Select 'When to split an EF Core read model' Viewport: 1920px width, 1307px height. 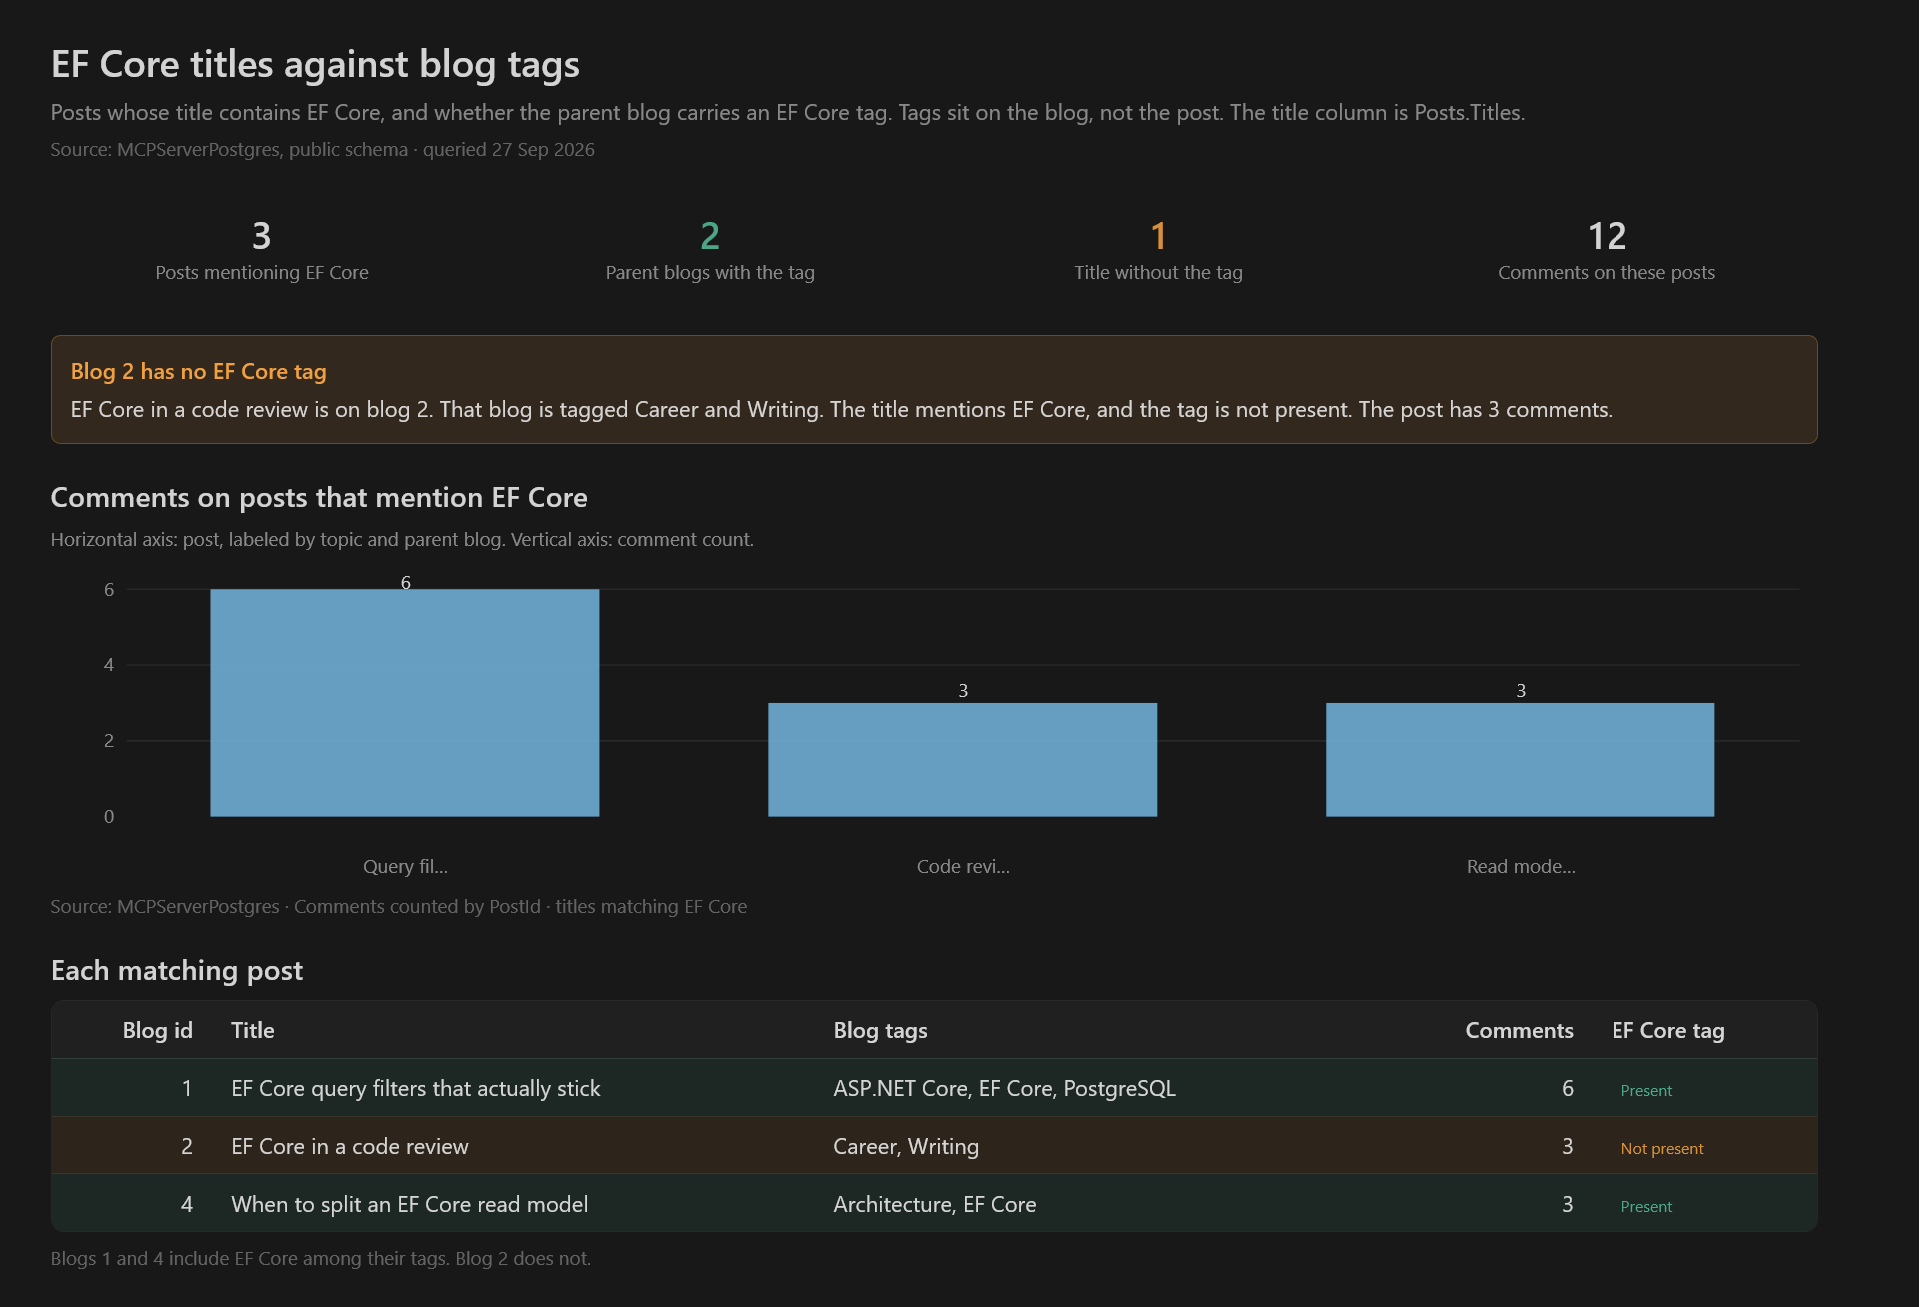[410, 1204]
